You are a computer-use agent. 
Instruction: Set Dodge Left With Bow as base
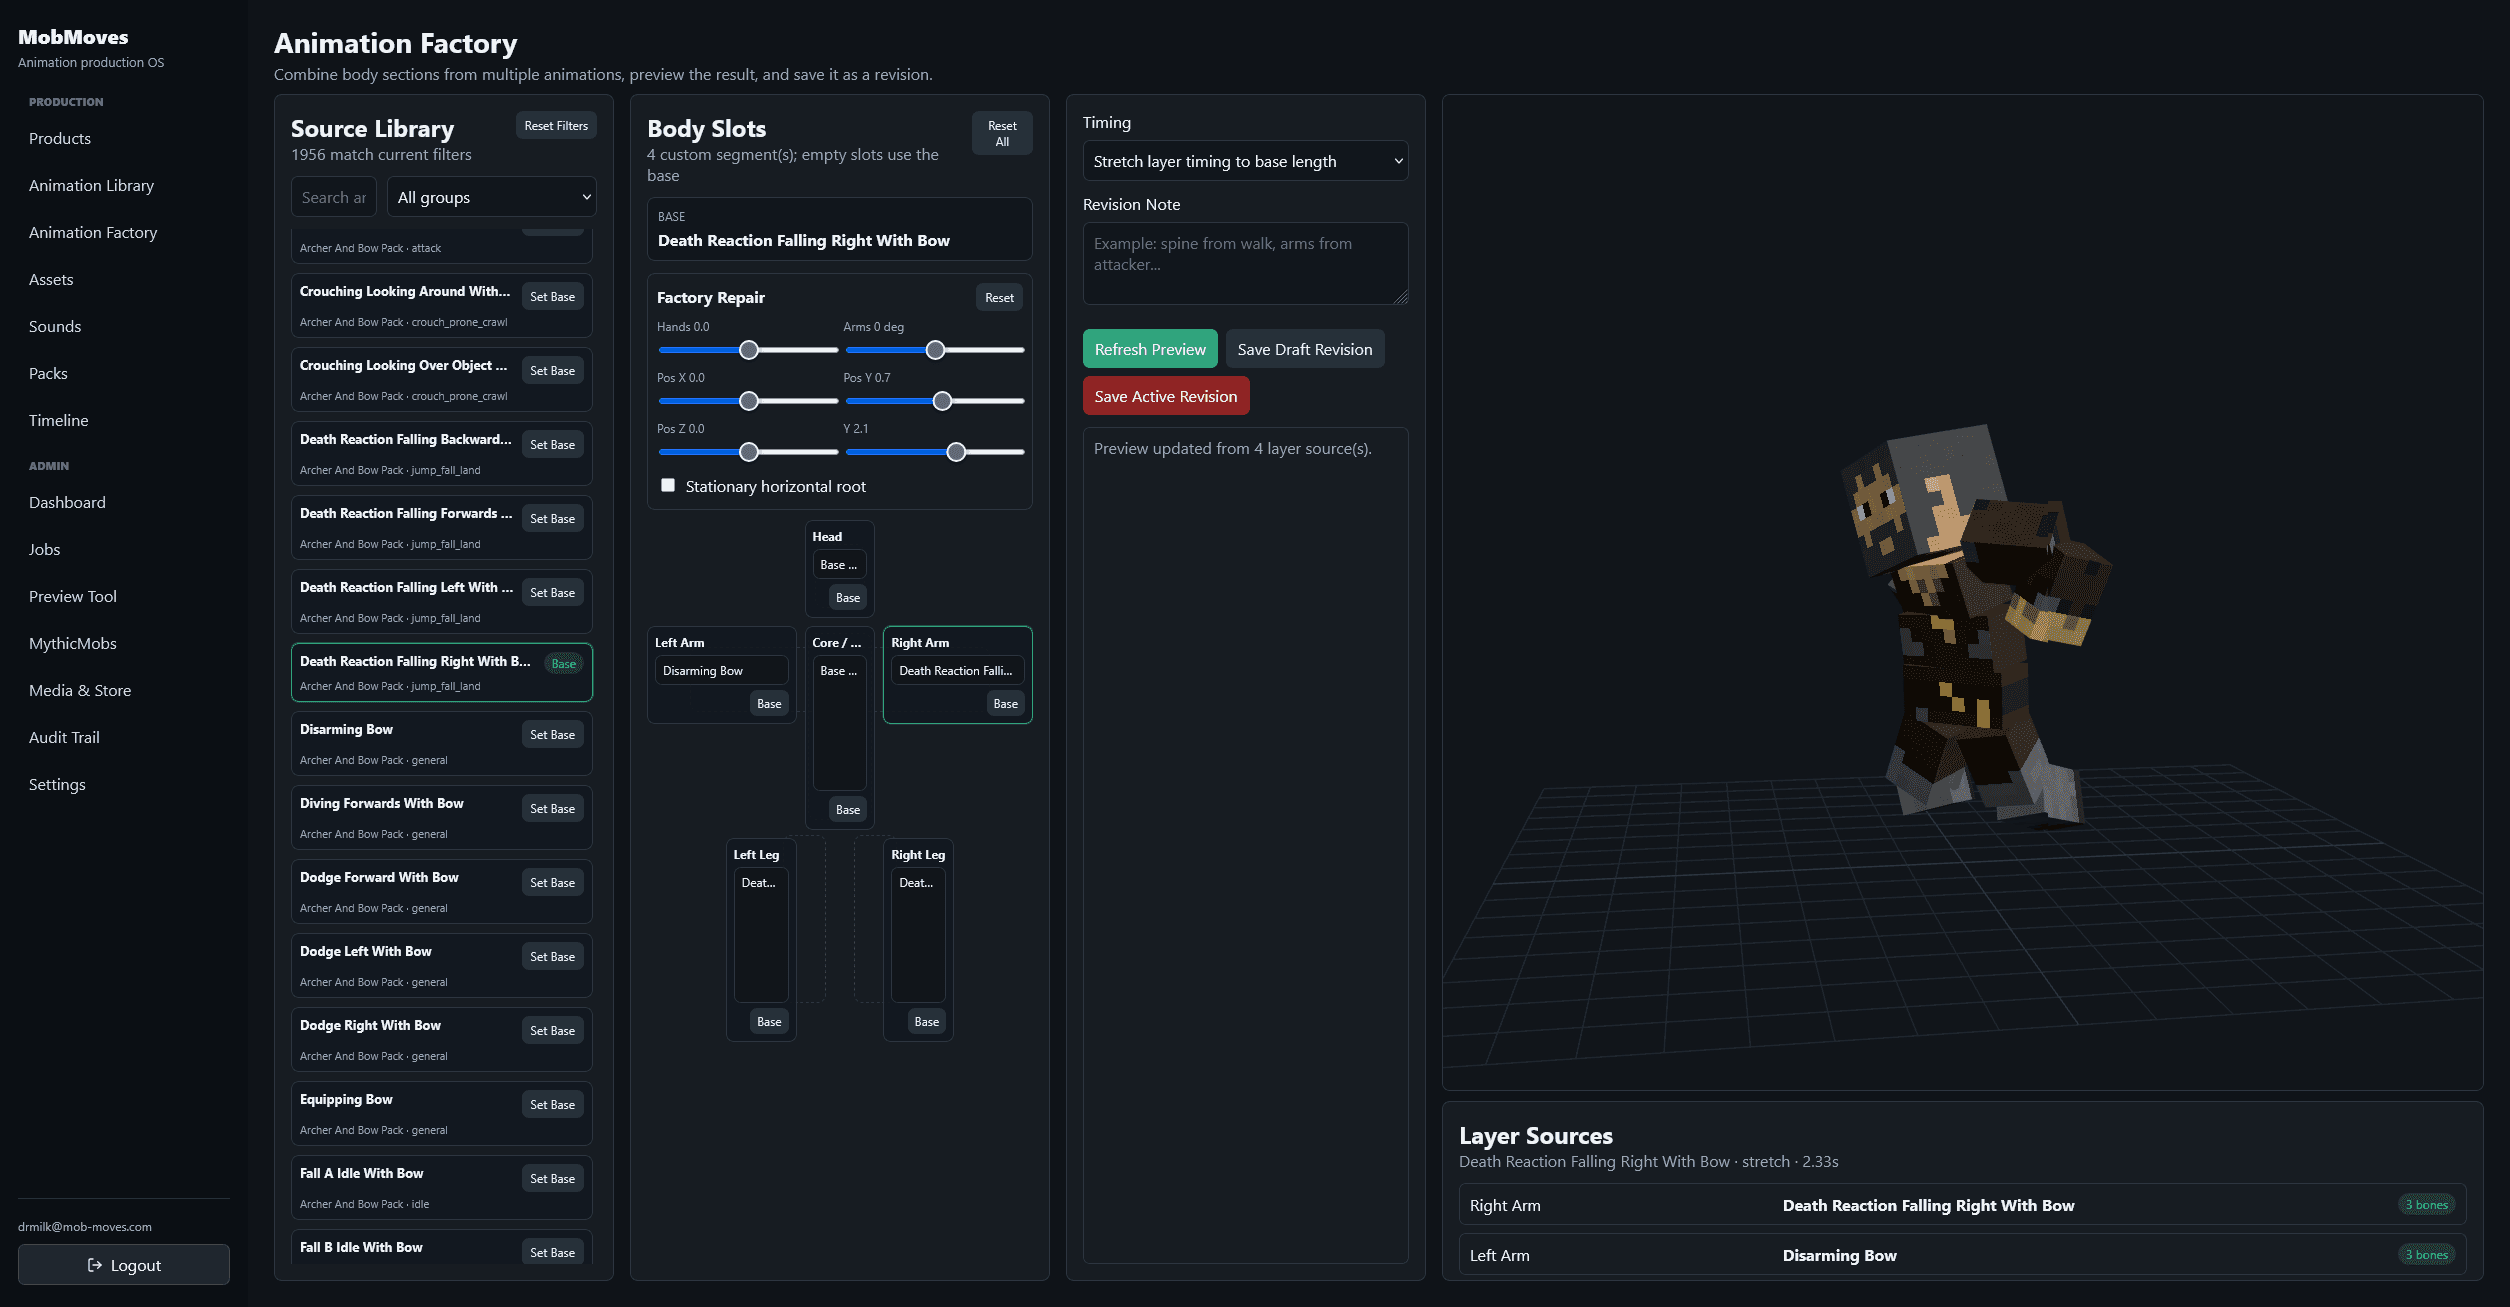[552, 957]
